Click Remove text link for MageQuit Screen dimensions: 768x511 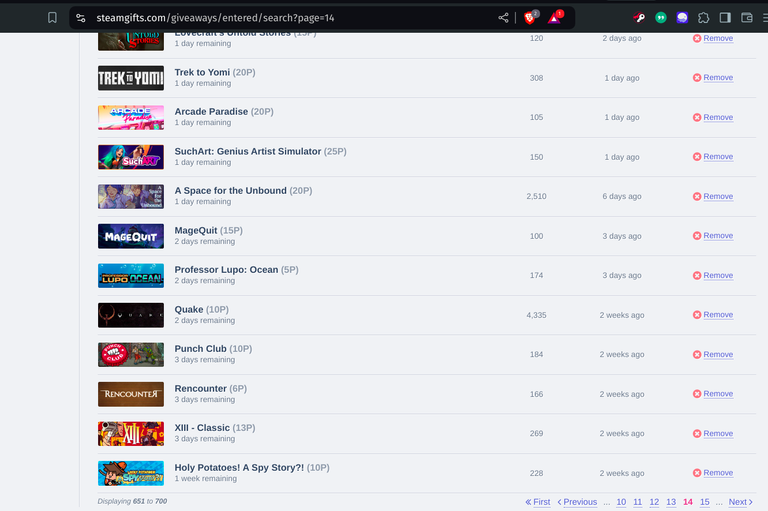pos(718,236)
